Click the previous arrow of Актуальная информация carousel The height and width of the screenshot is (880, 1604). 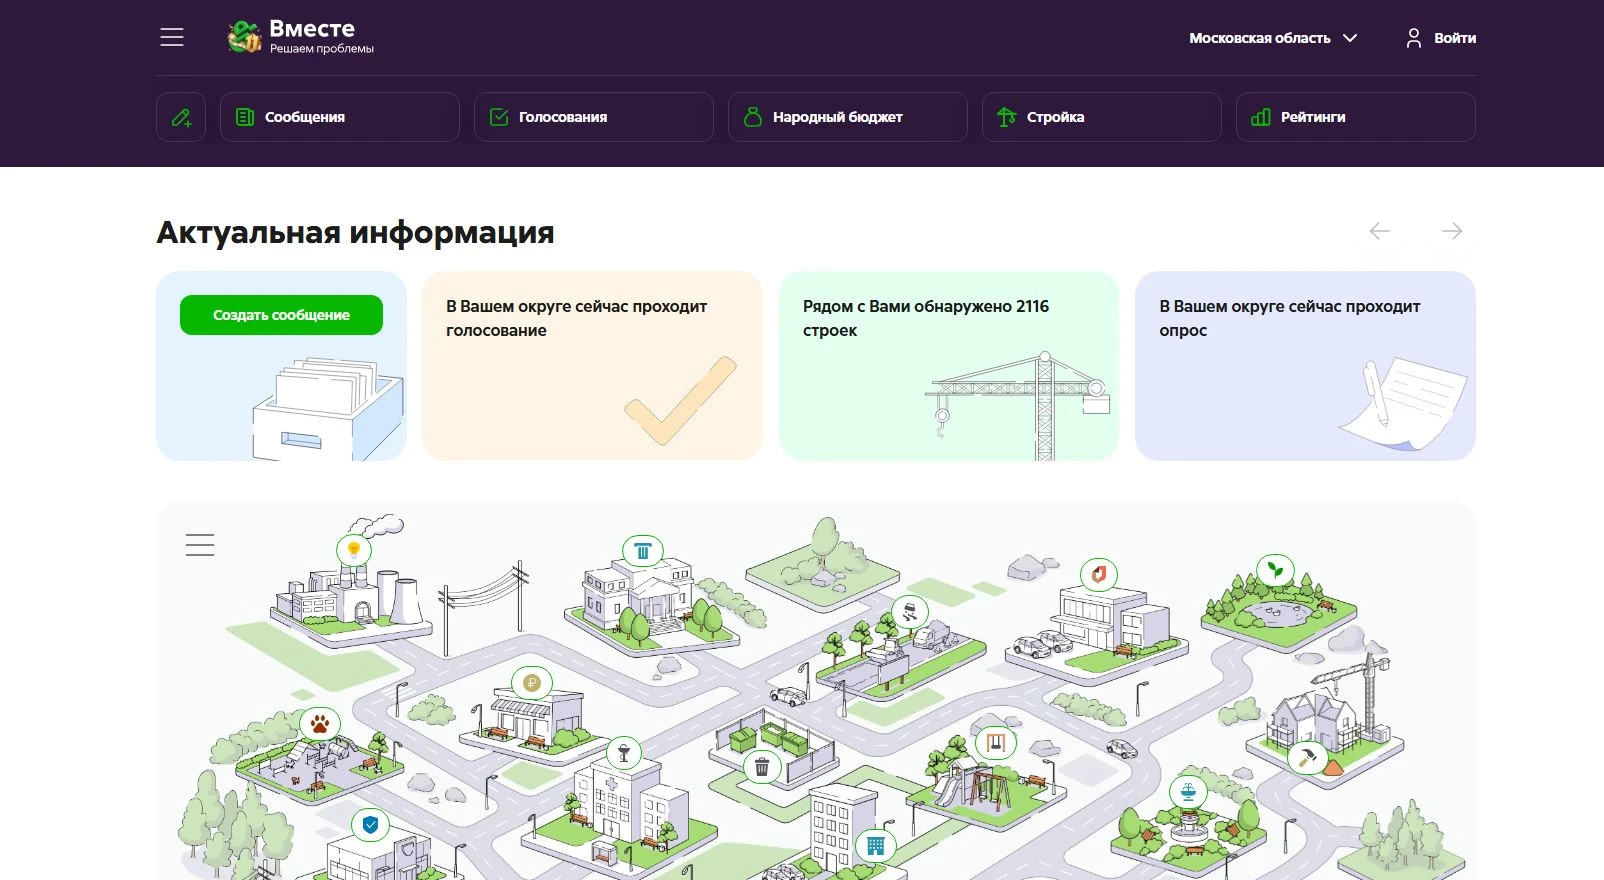[1380, 231]
